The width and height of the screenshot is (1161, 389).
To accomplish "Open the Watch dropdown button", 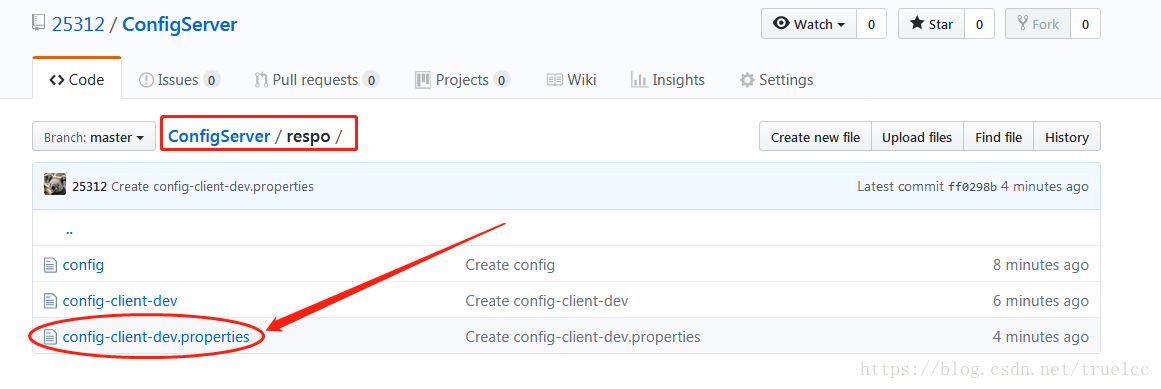I will 809,24.
